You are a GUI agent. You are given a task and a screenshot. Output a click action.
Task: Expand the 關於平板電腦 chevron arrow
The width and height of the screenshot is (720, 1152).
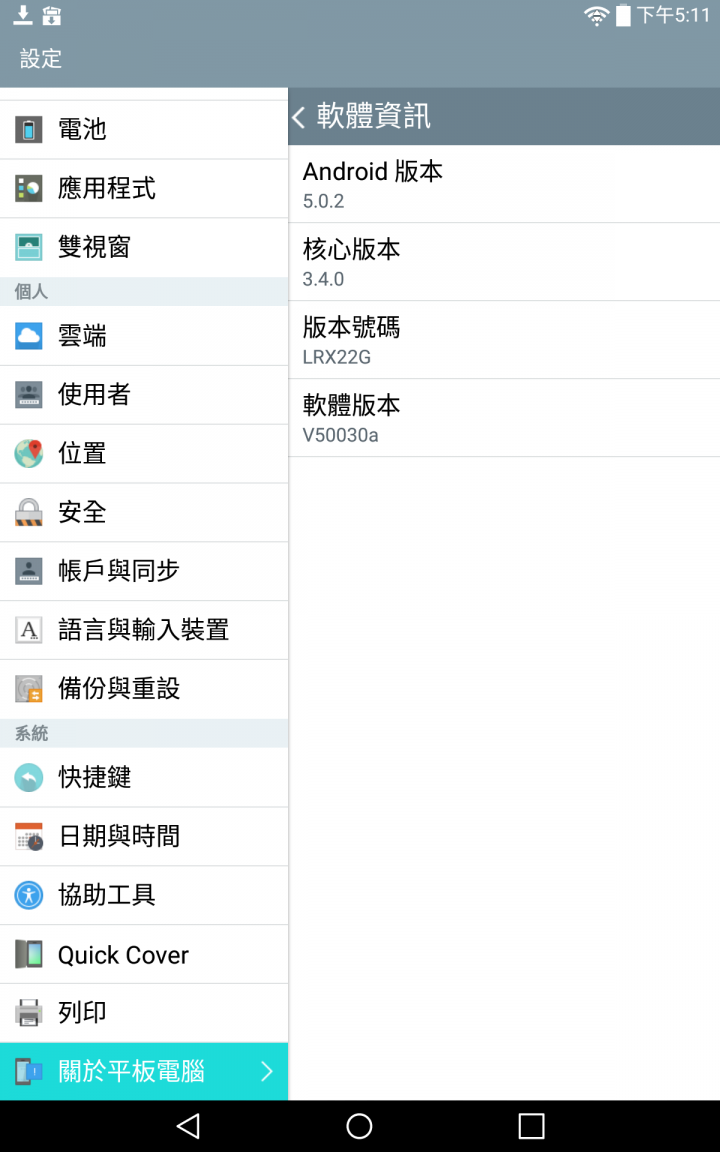click(267, 1071)
